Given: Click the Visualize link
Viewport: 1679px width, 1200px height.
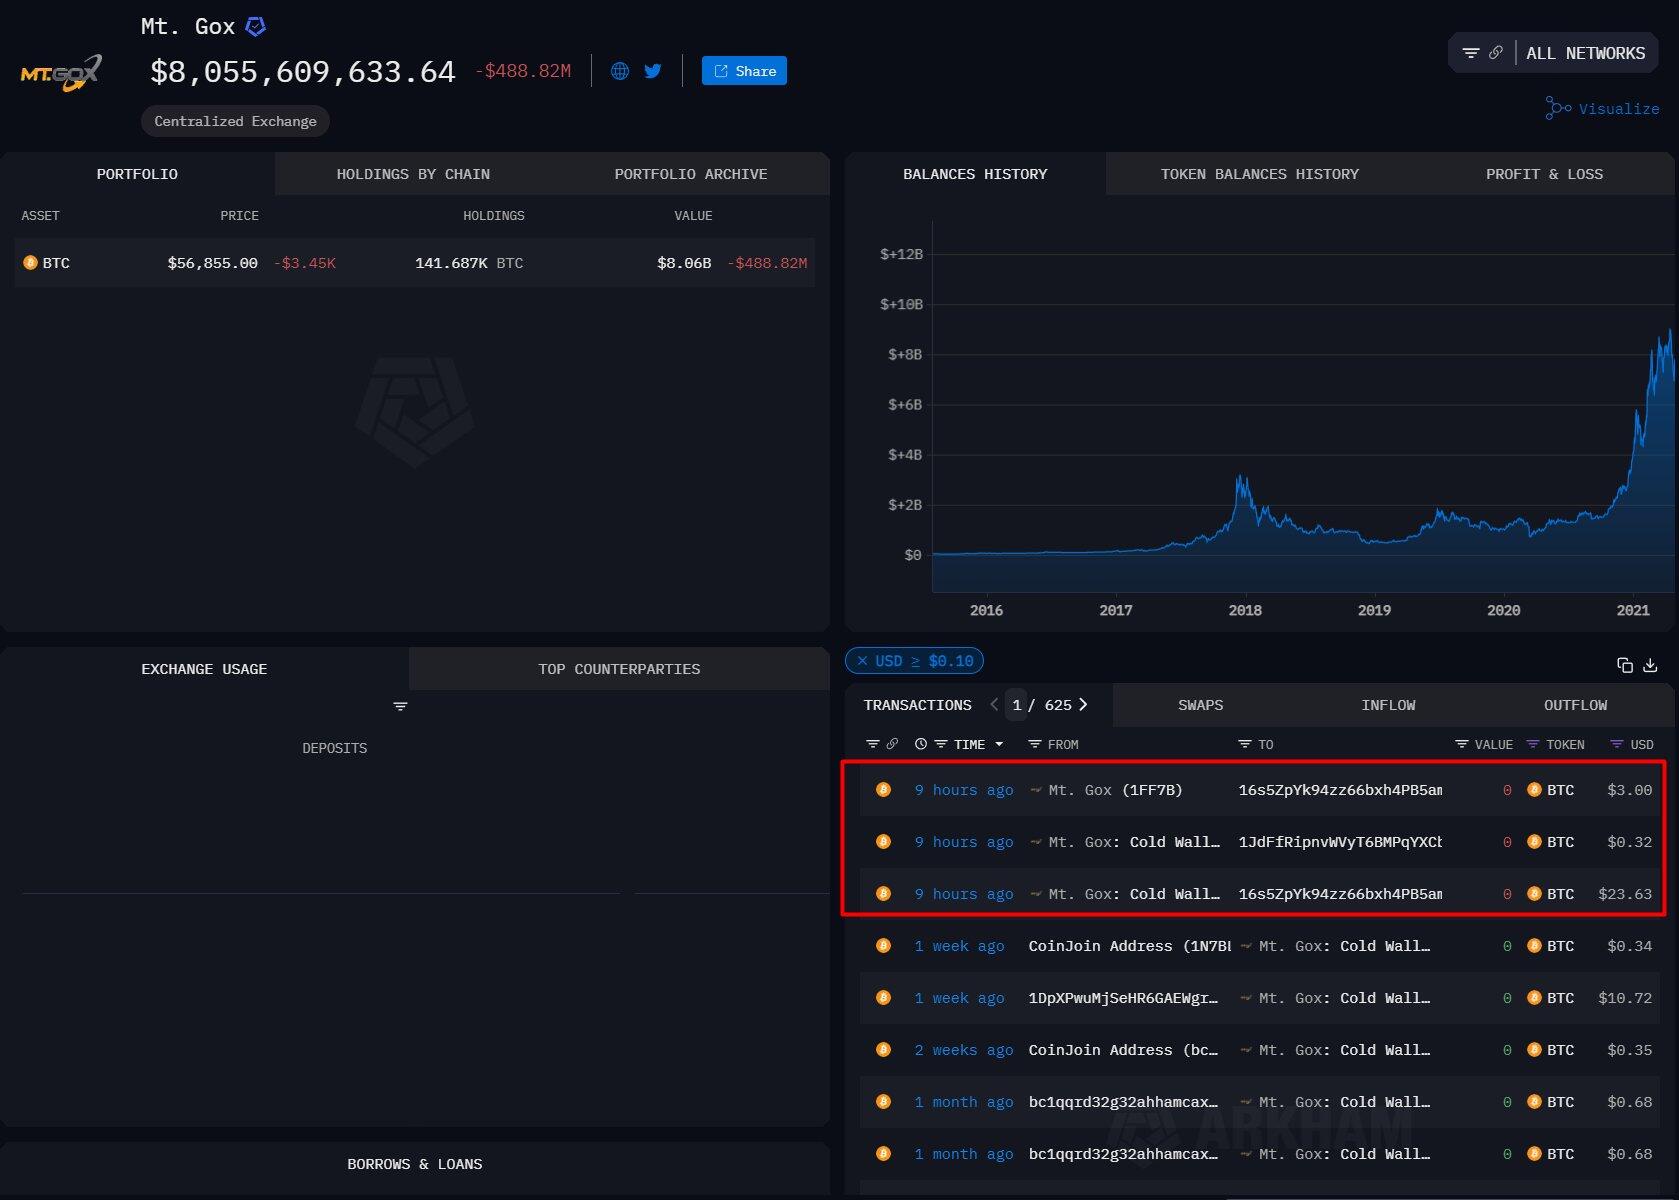Looking at the screenshot, I should pos(1602,108).
